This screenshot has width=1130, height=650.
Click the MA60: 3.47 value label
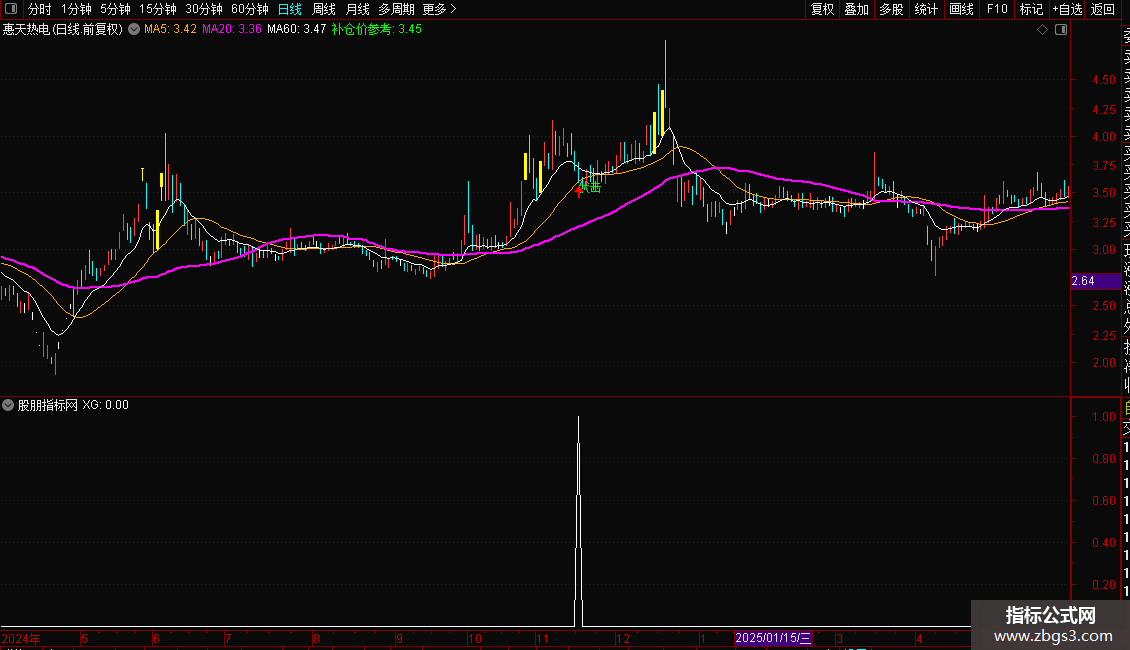(x=296, y=29)
